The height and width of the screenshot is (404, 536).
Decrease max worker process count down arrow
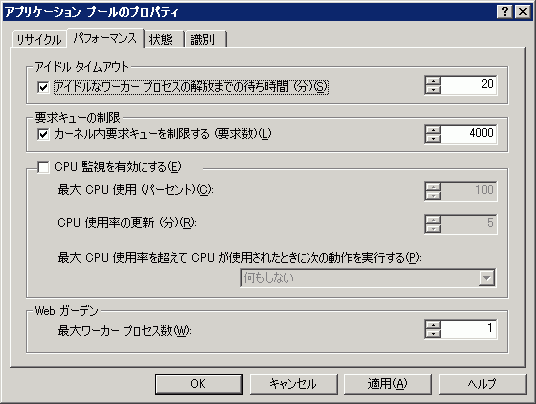[x=433, y=334]
